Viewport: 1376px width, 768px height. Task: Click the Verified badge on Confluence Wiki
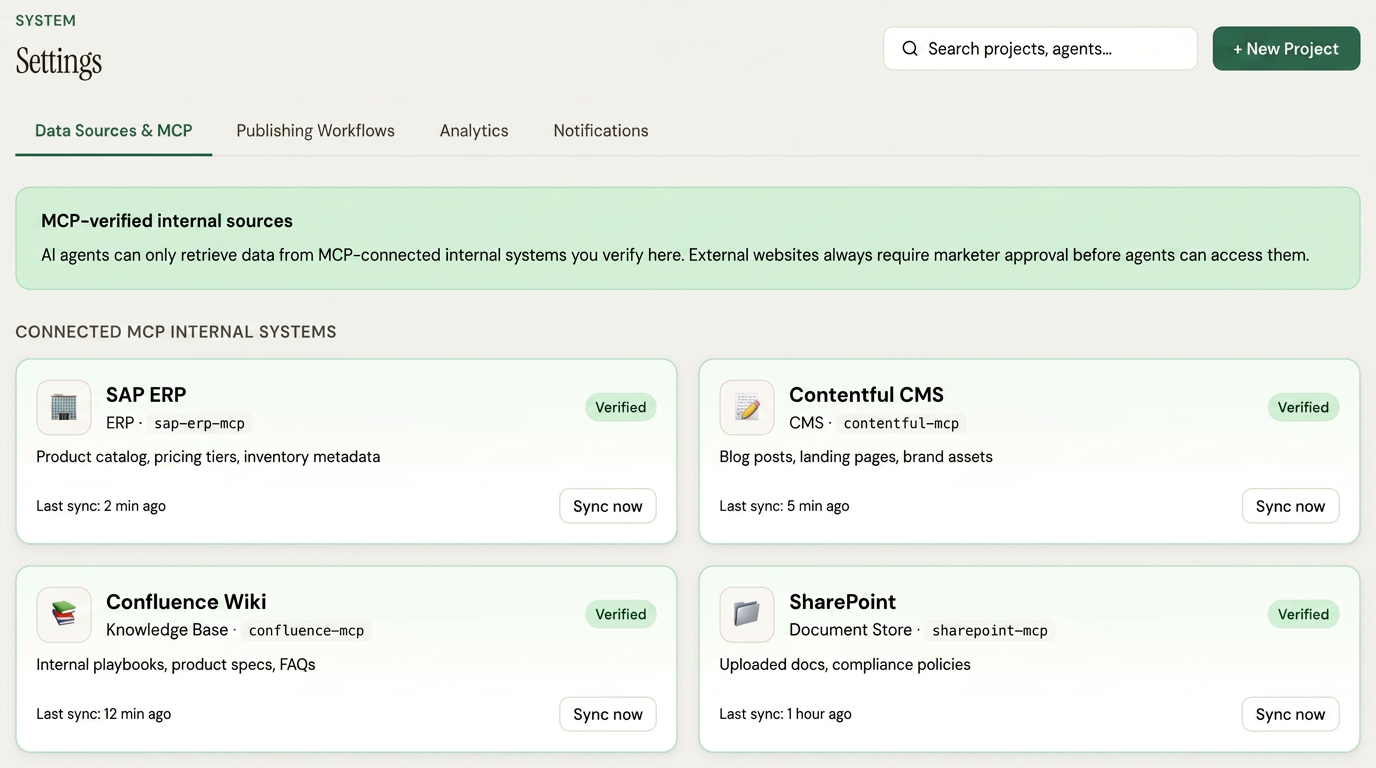(x=621, y=614)
